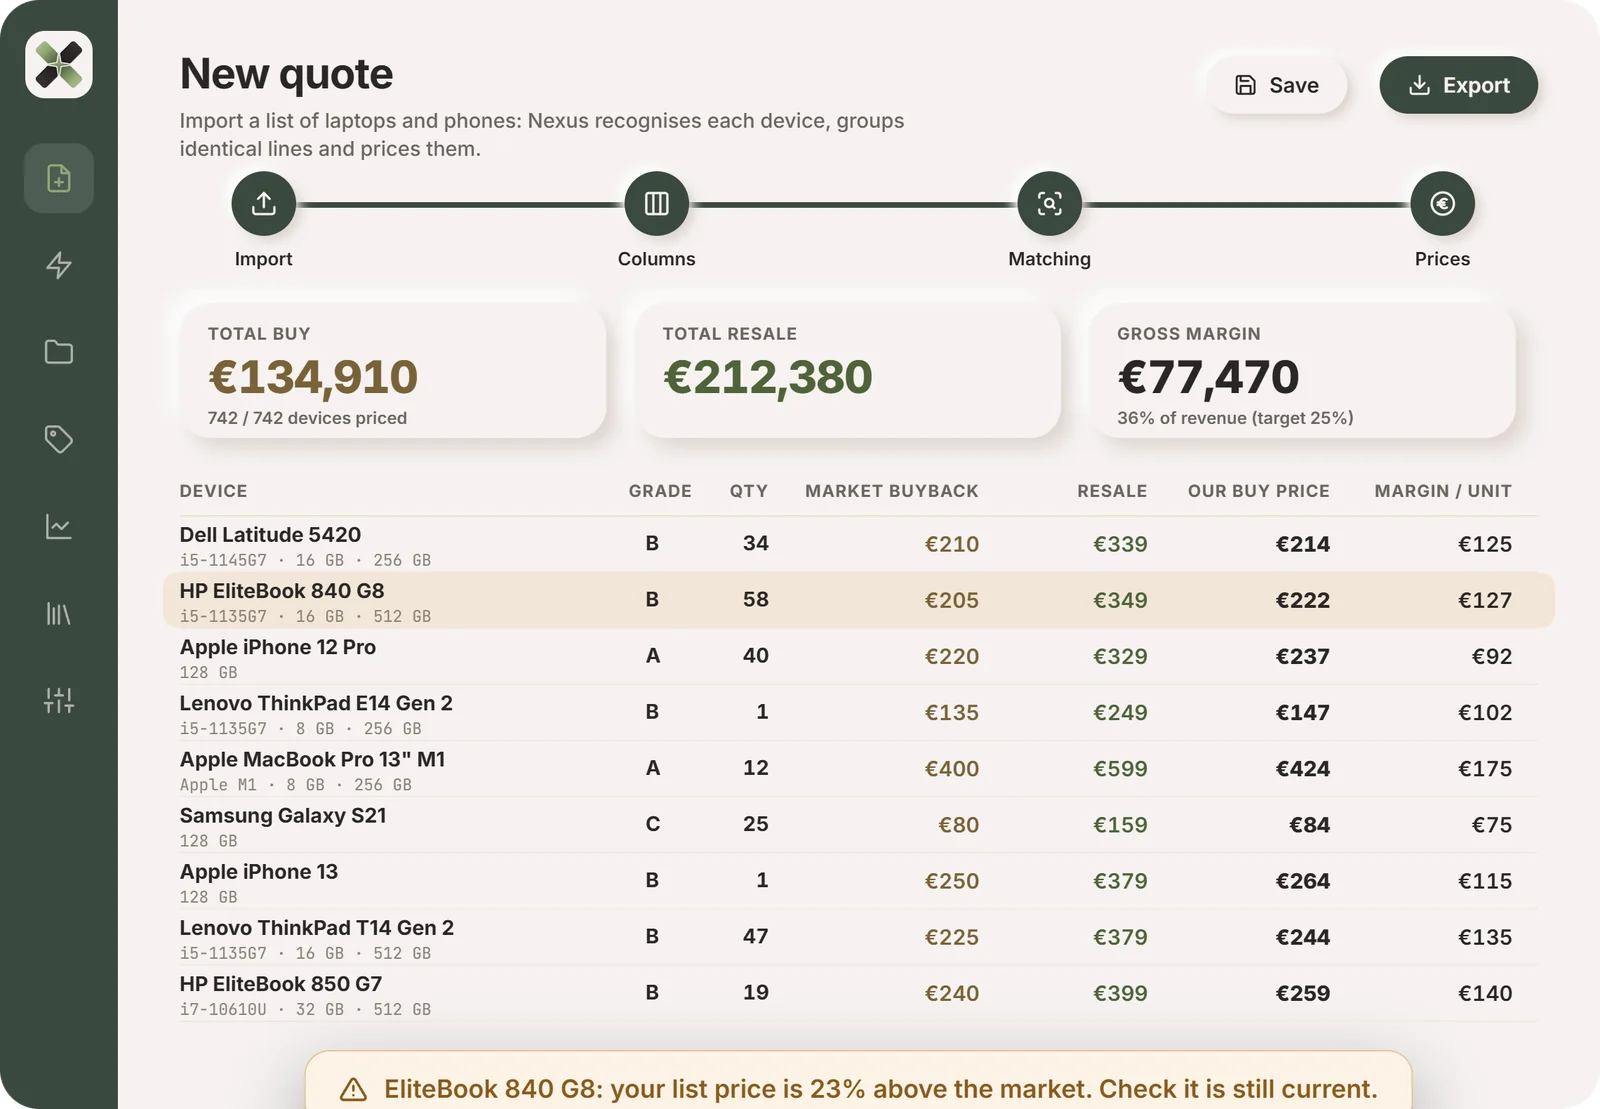Select the HP EliteBook 840 G8 row

(859, 600)
